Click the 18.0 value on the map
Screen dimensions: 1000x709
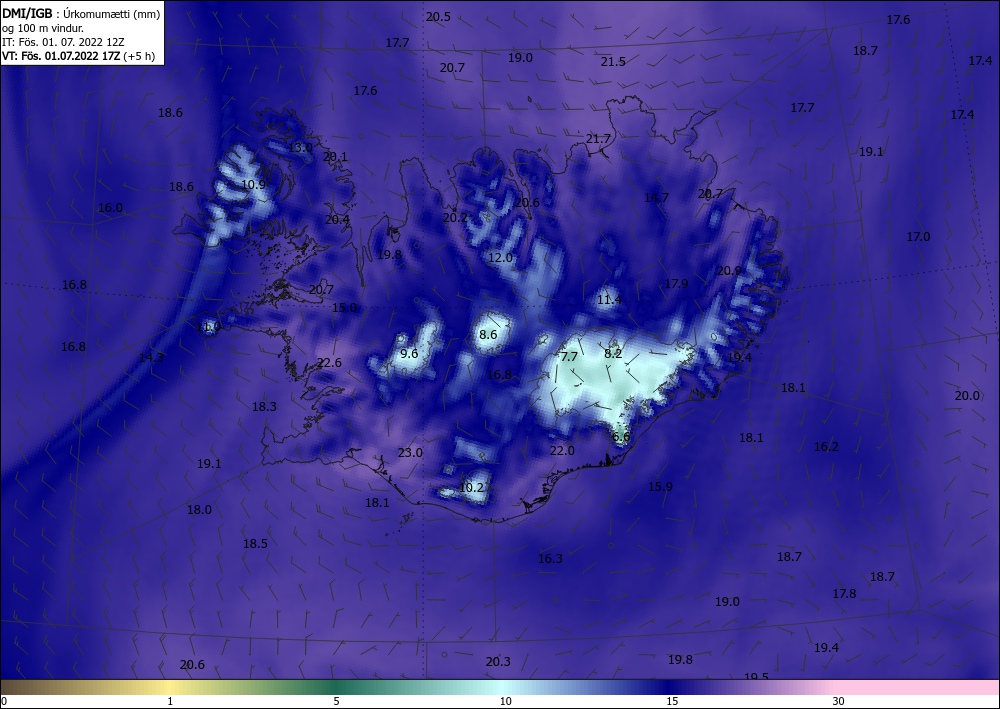coord(199,509)
